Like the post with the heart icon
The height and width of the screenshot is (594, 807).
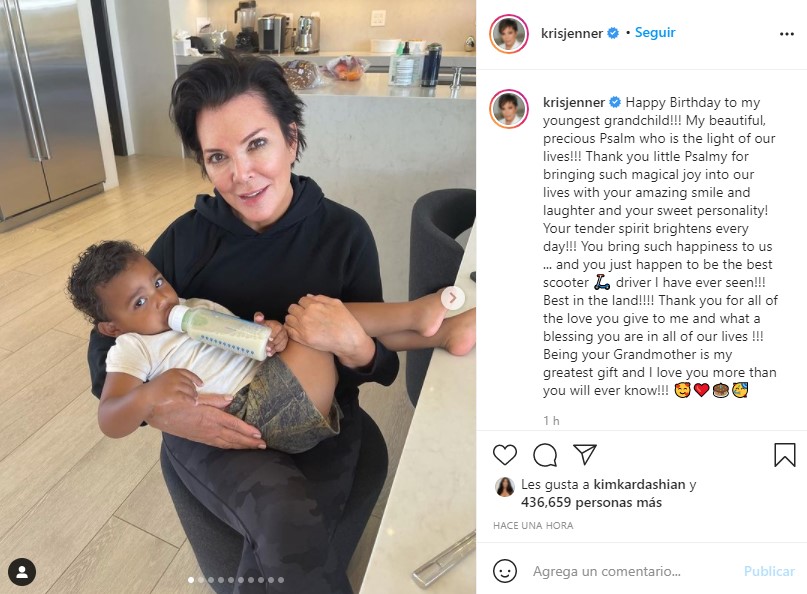[504, 455]
